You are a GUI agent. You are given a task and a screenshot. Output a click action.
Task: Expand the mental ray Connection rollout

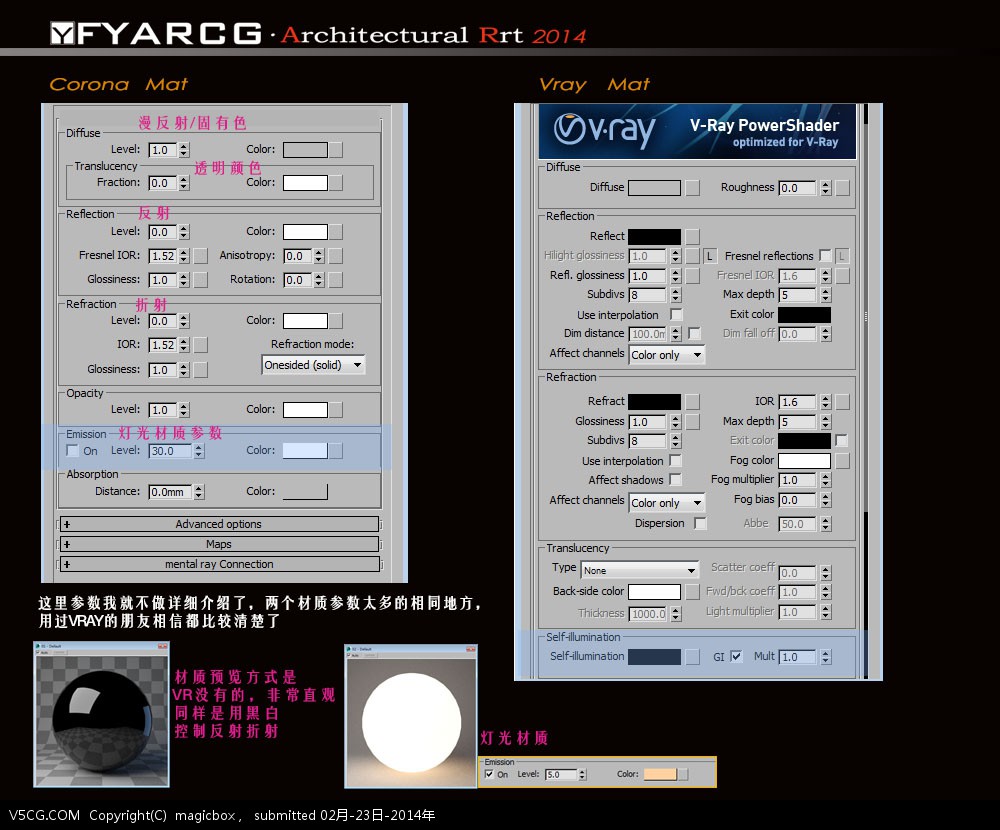point(219,565)
